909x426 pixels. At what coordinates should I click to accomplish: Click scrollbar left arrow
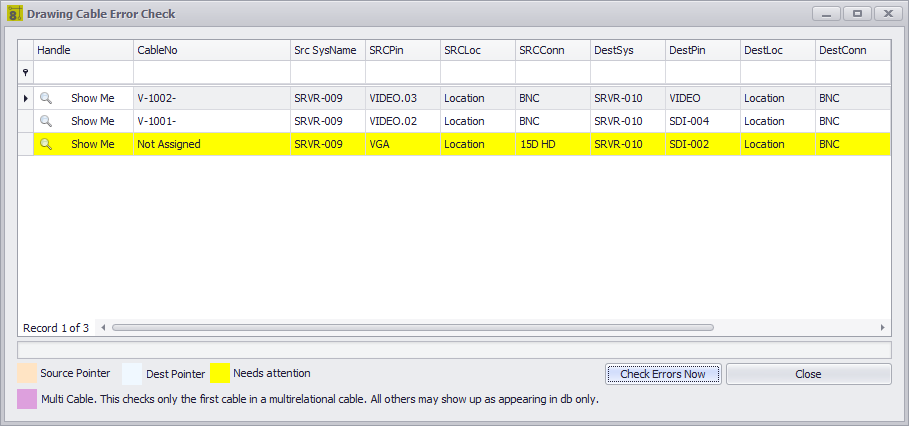coord(103,328)
